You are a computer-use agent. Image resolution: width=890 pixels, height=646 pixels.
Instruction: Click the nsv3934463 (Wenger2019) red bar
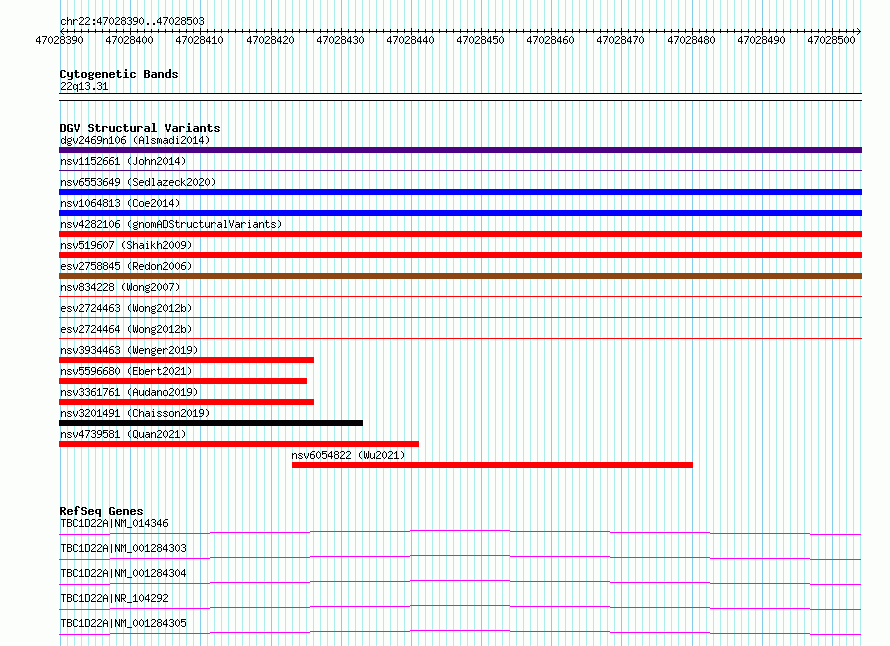(x=186, y=360)
